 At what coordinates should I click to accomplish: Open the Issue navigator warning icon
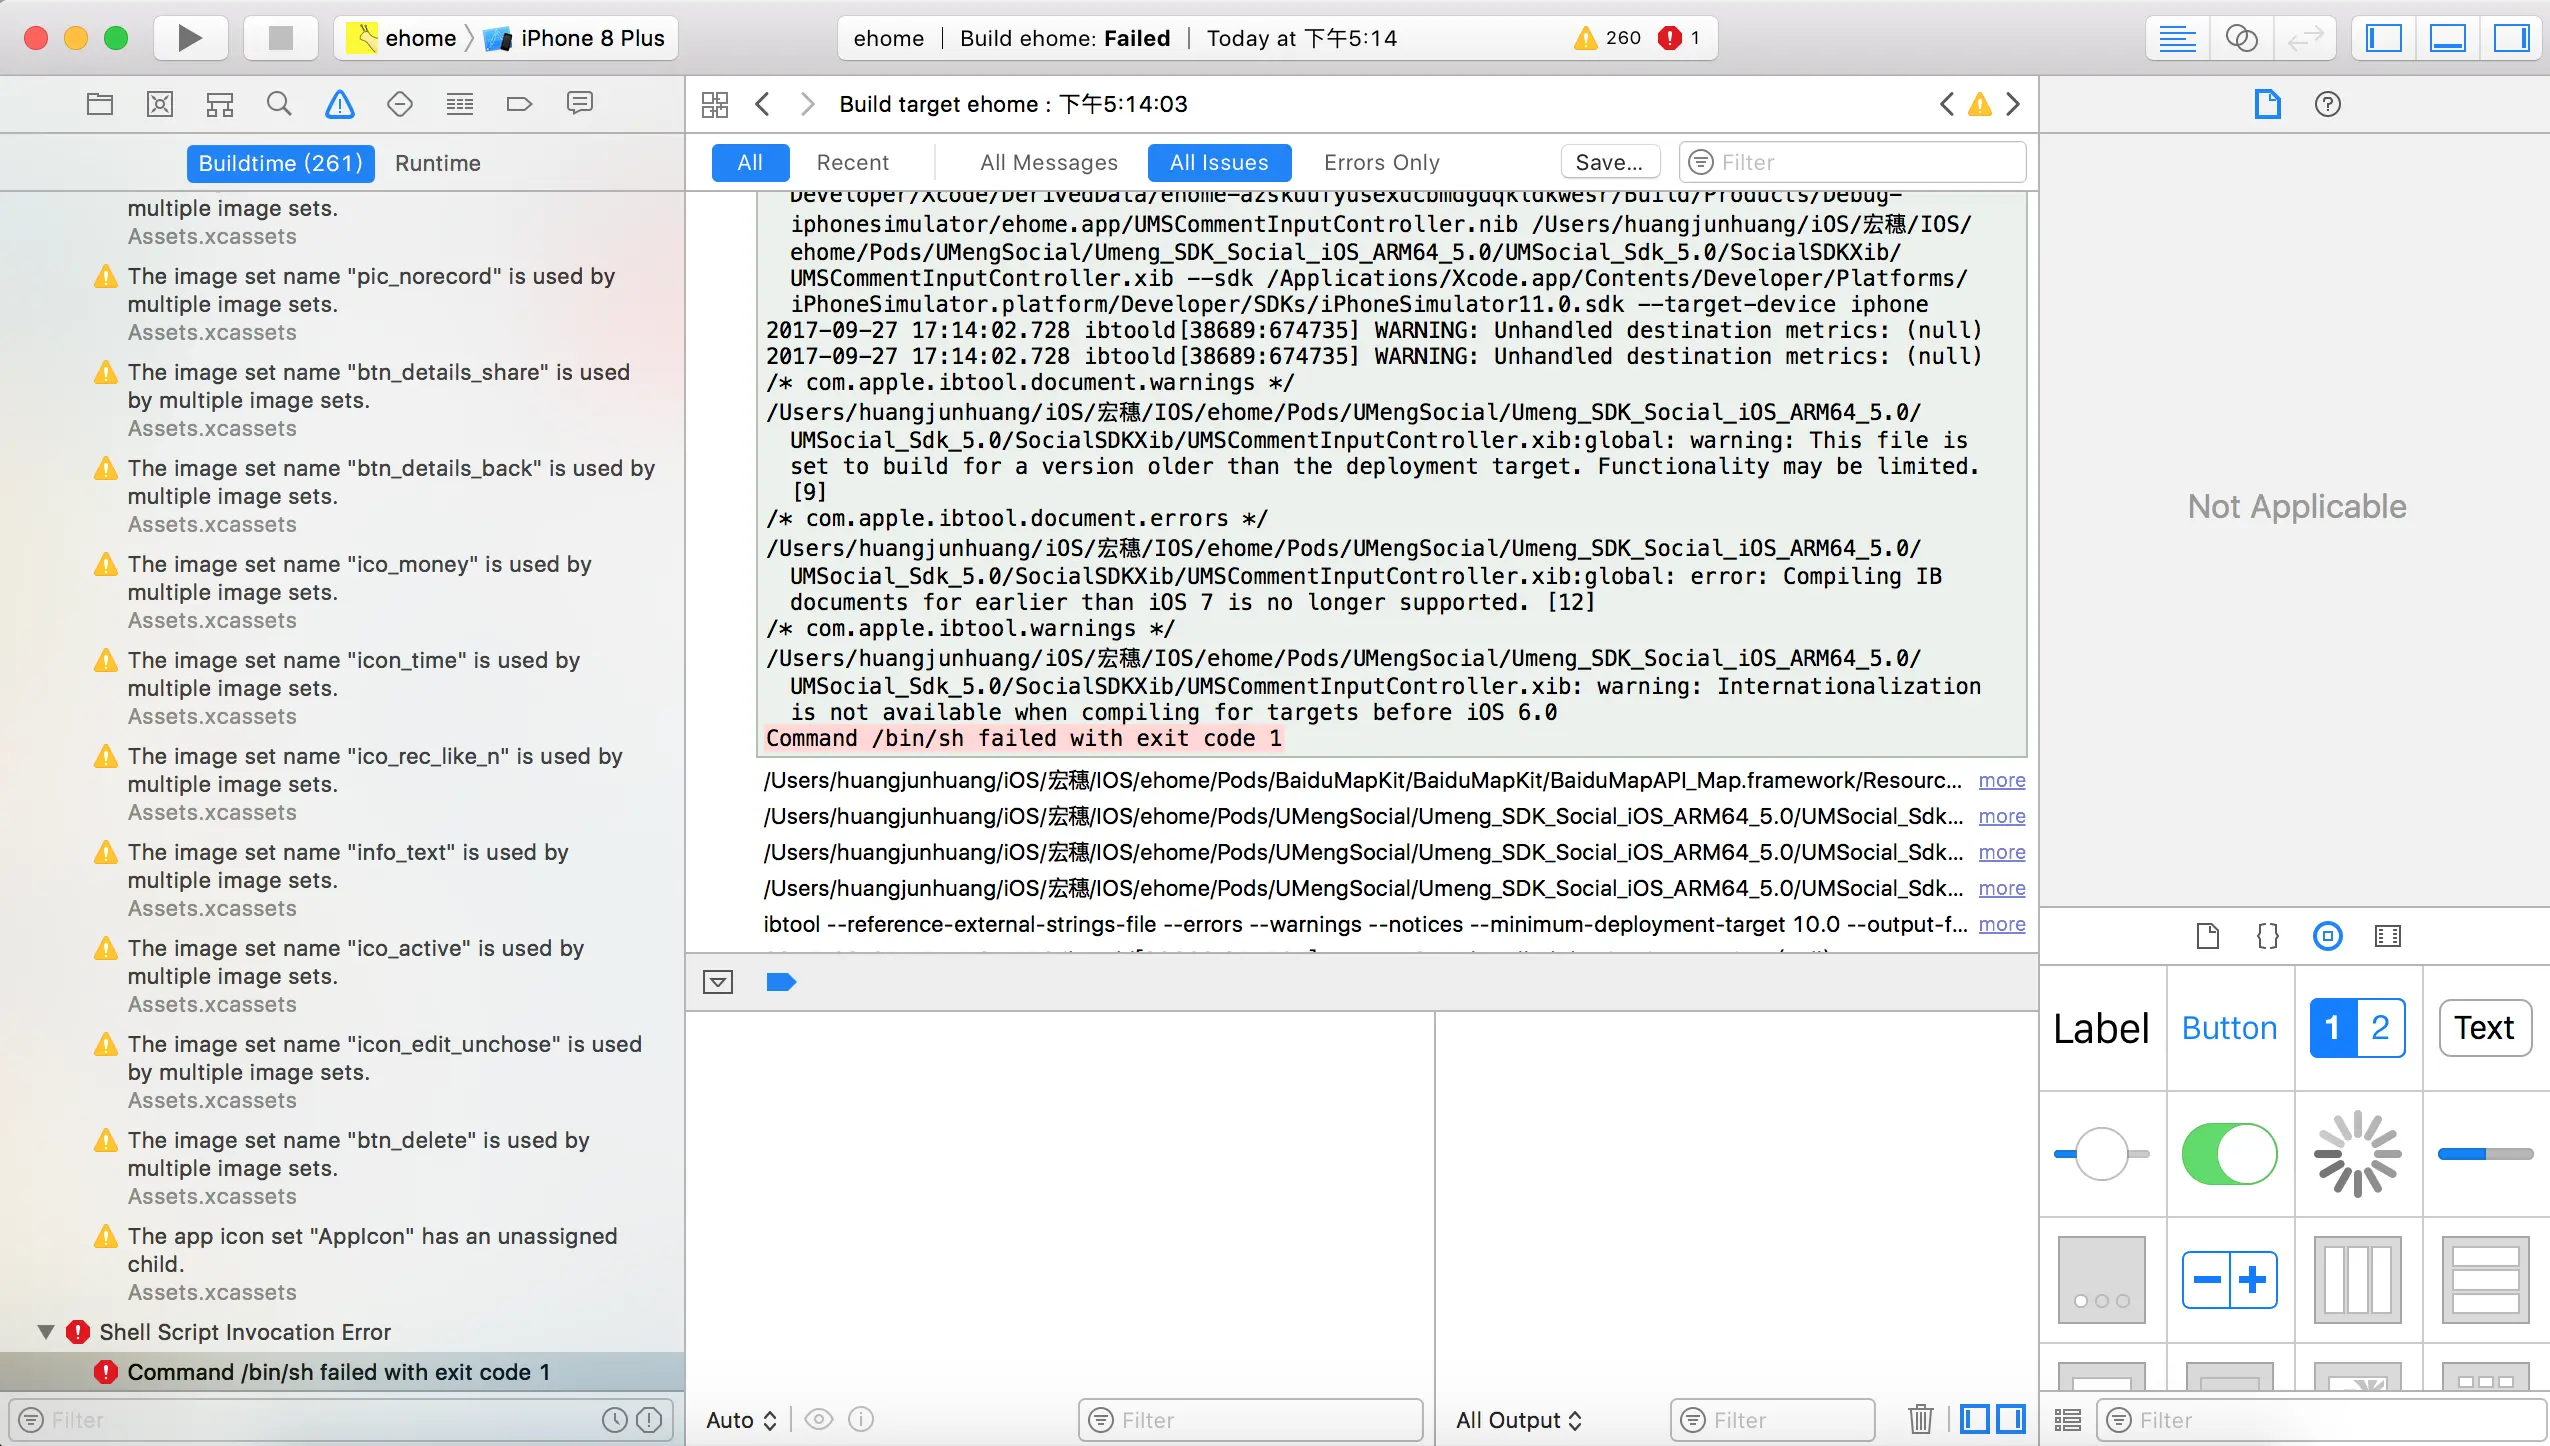tap(339, 104)
